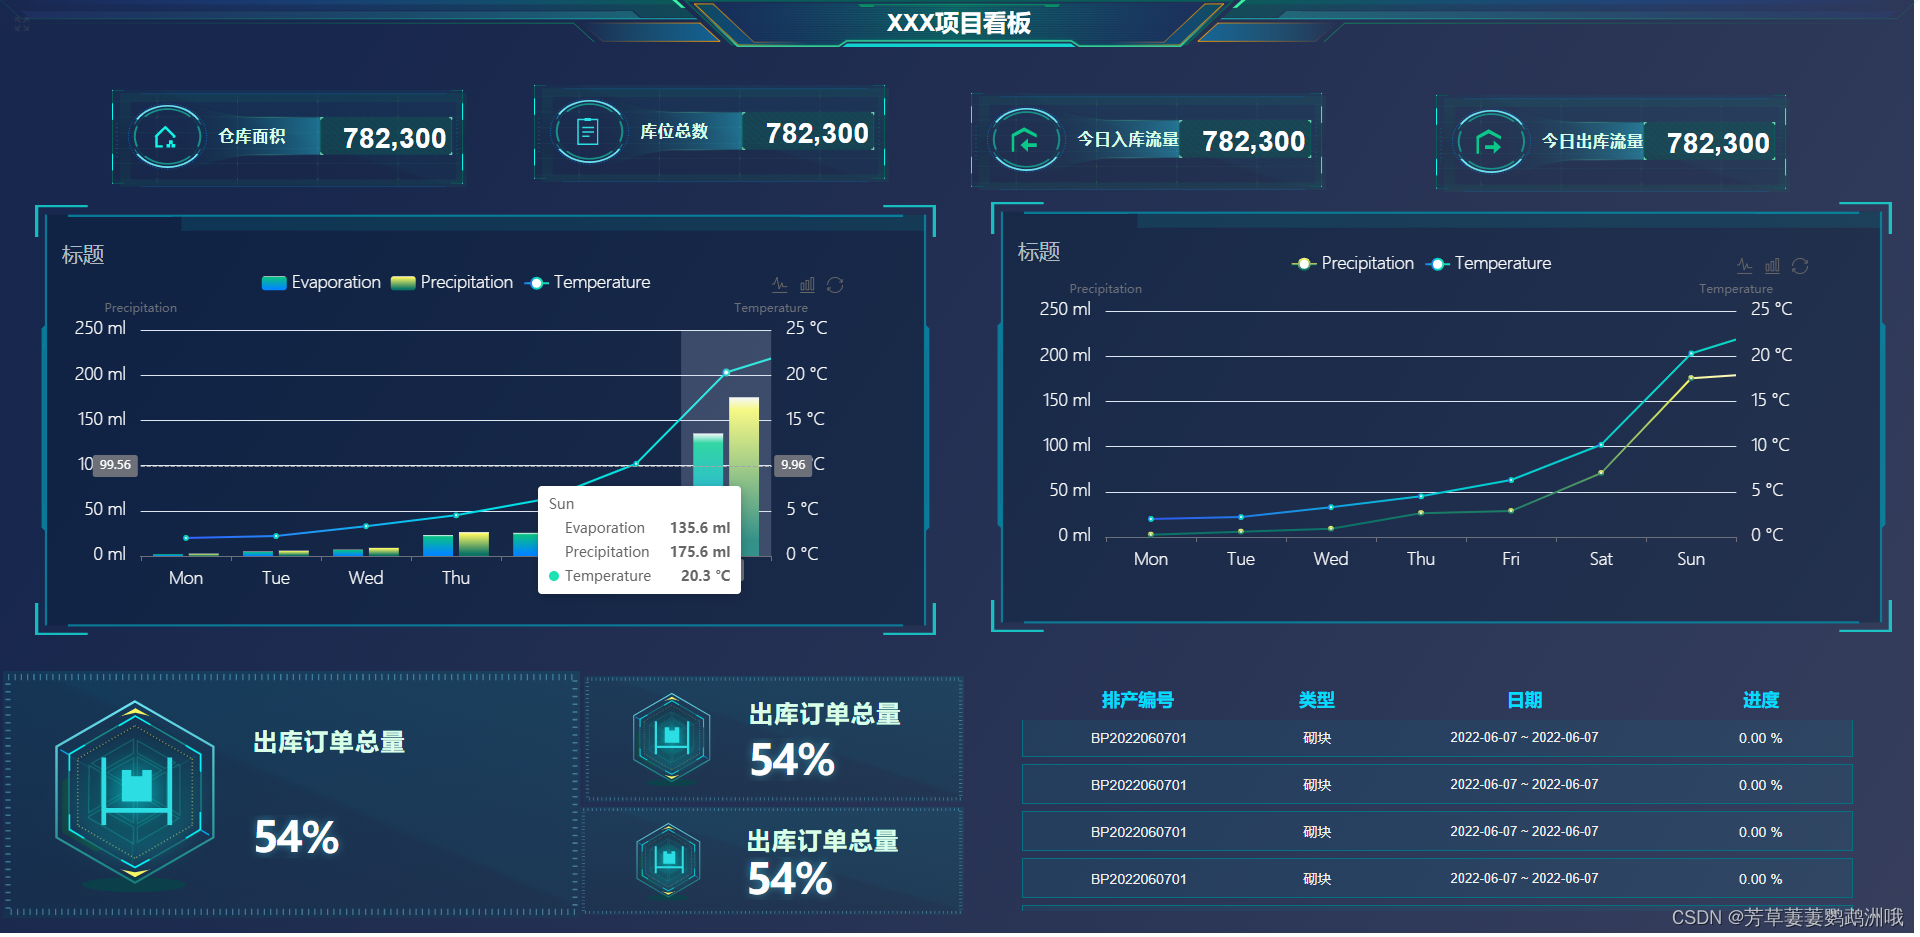Restore the right chart with refresh icon
1920x937 pixels.
coord(1800,266)
